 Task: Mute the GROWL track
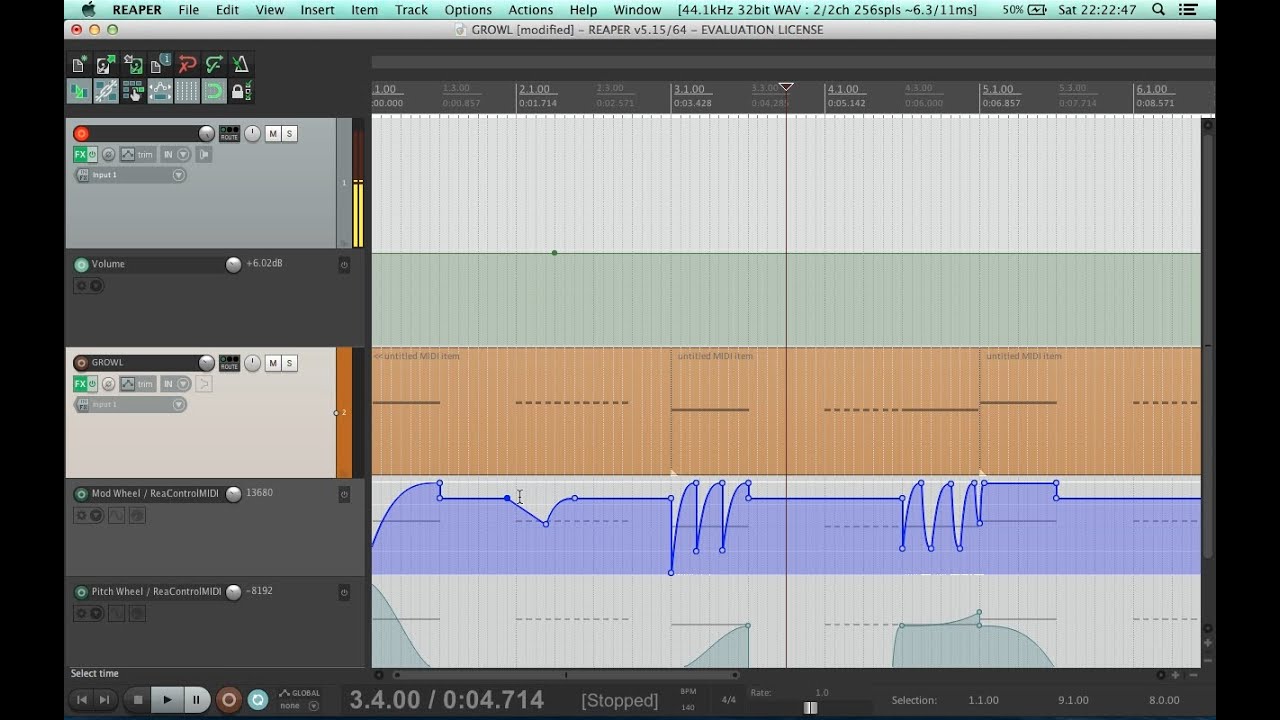tap(273, 363)
